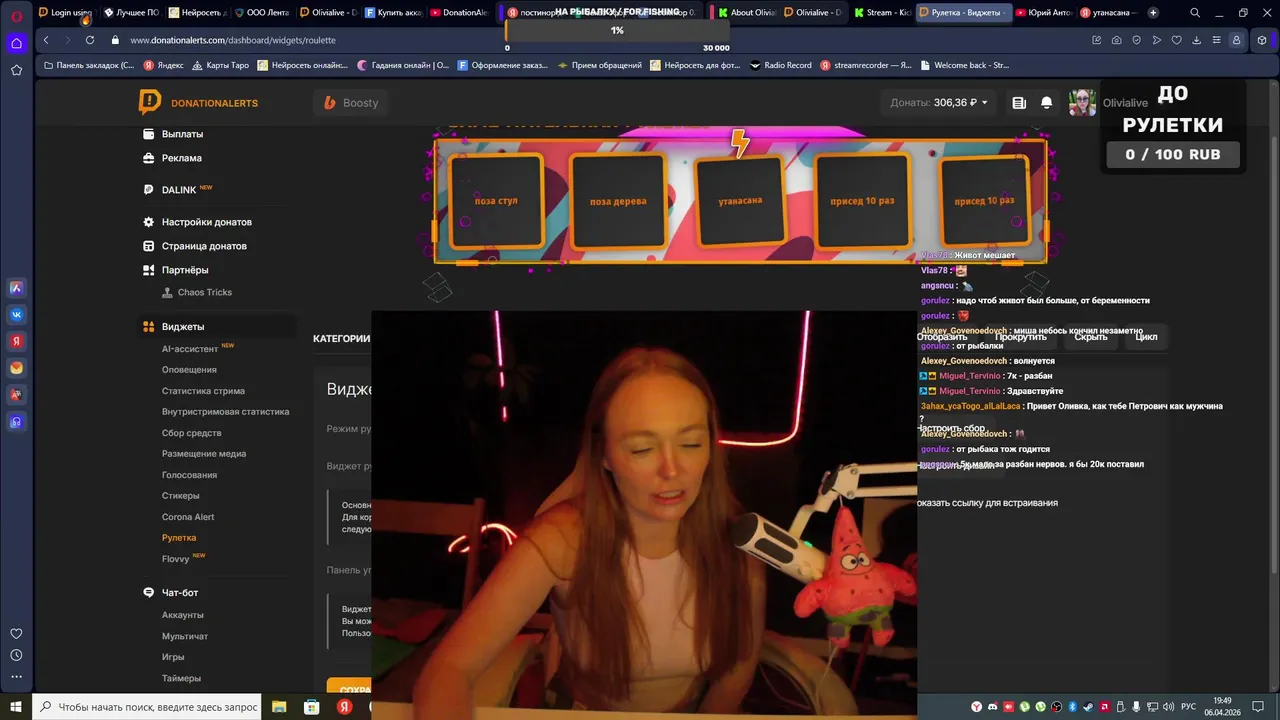Viewport: 1280px width, 720px height.
Task: Open DALINK in the sidebar
Action: click(178, 190)
